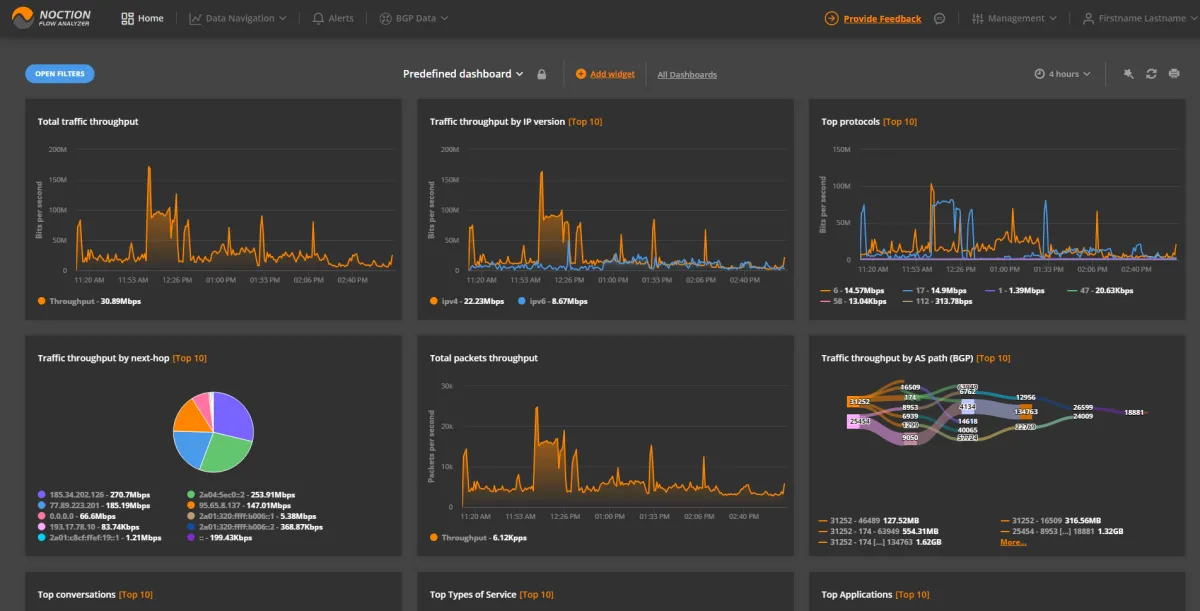Click node 31252 in AS path diagram
Image resolution: width=1200 pixels, height=611 pixels.
click(x=859, y=401)
